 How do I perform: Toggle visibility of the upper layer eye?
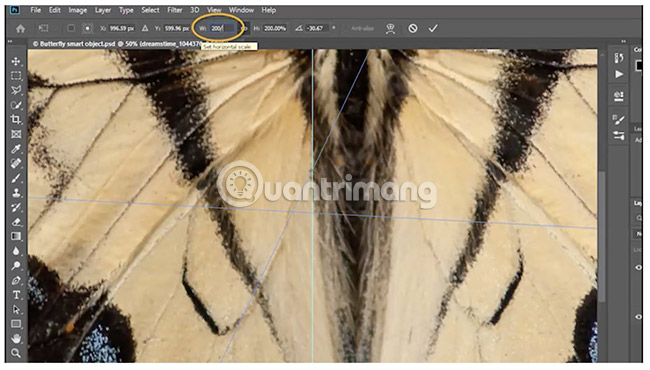point(638,268)
